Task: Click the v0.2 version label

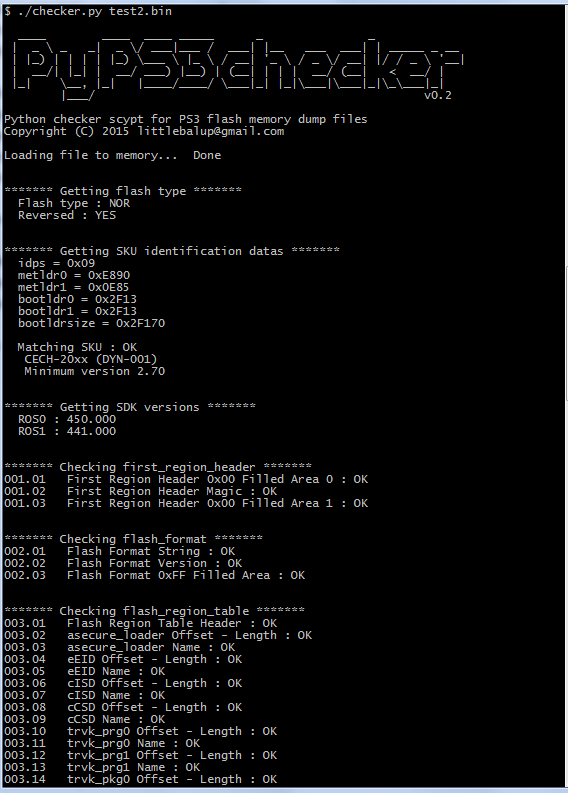Action: click(438, 95)
